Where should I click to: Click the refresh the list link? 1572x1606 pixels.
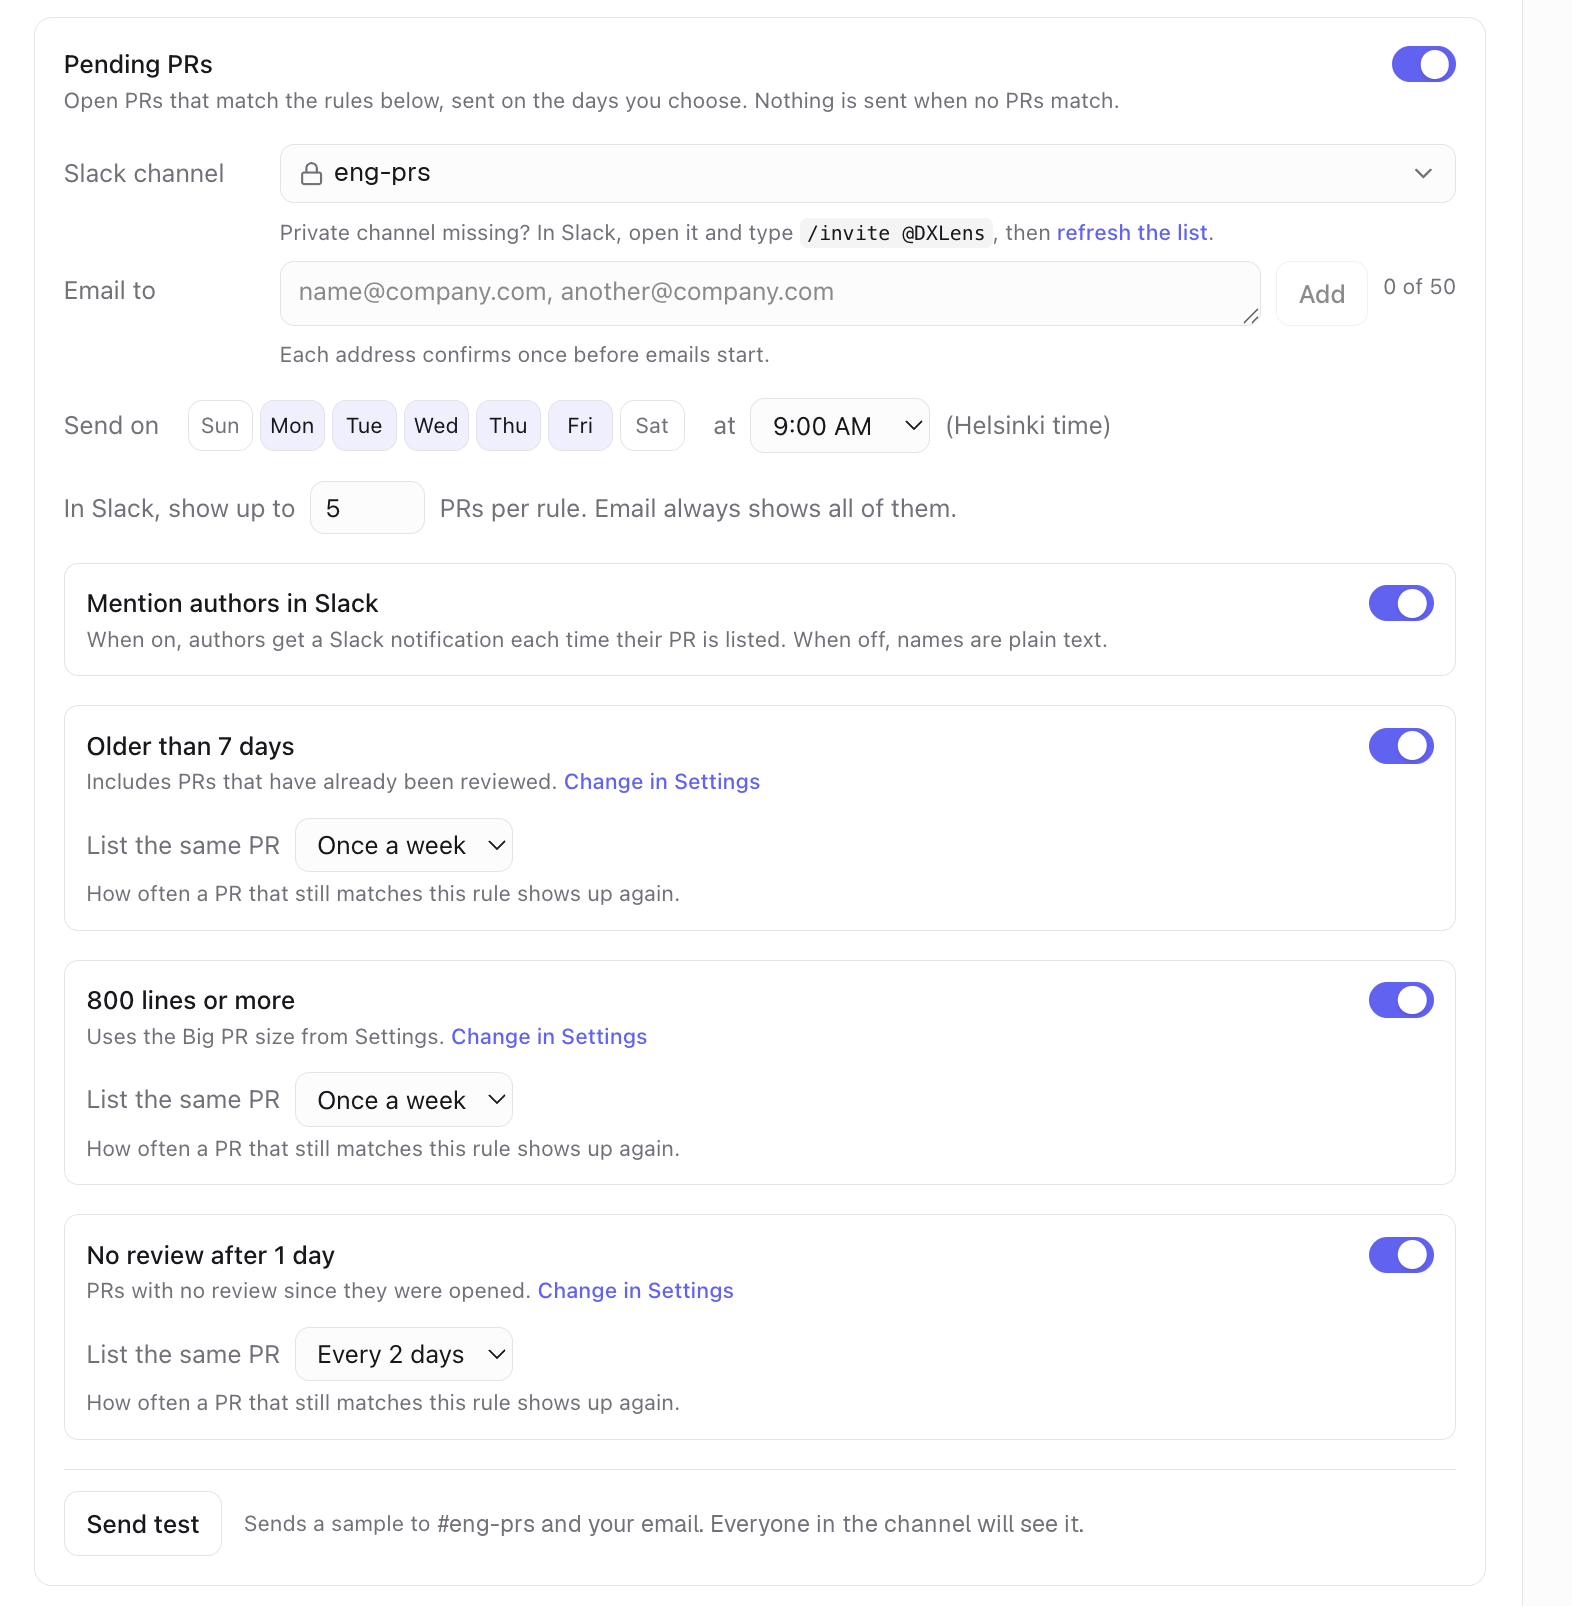pos(1132,233)
